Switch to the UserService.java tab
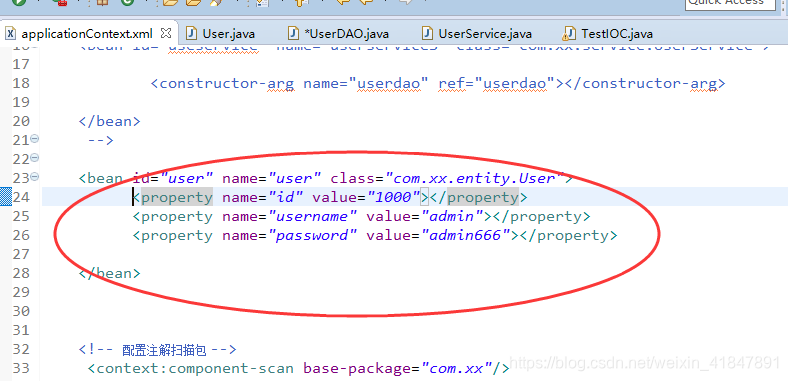This screenshot has height=381, width=788. [485, 34]
